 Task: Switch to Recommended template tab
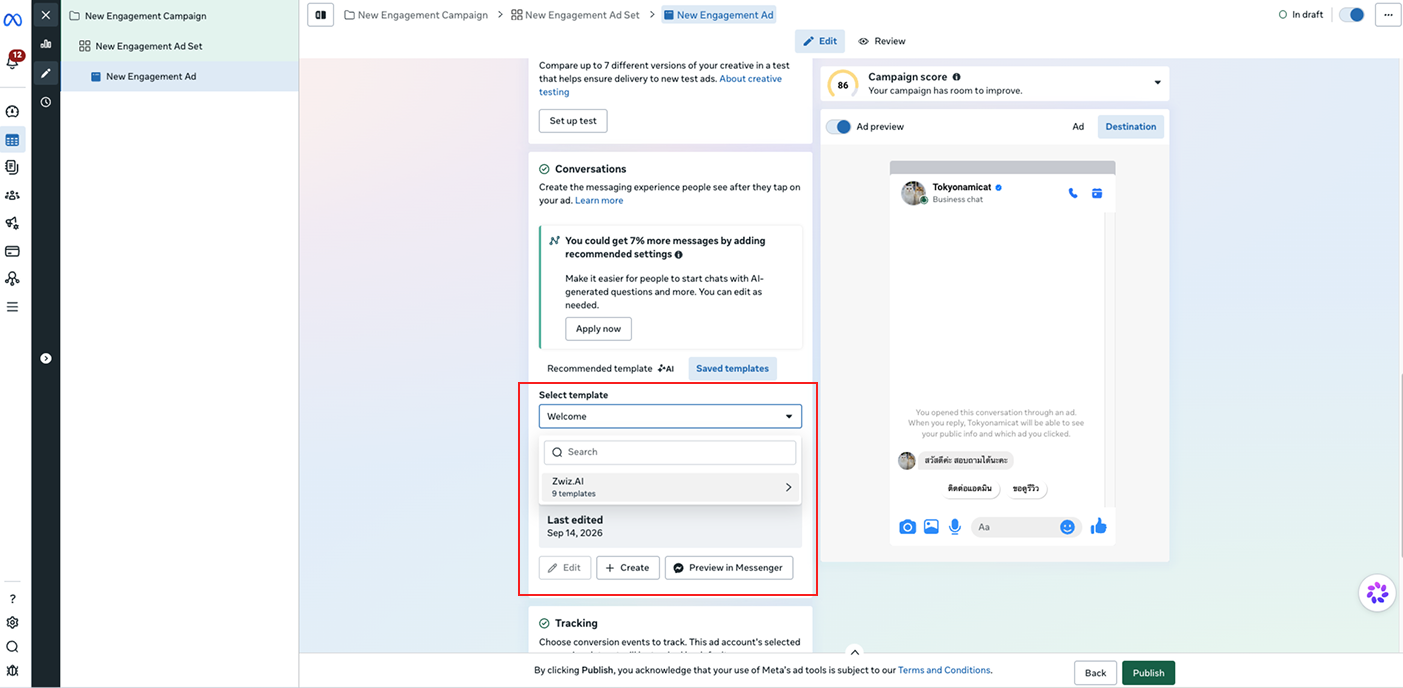(610, 369)
